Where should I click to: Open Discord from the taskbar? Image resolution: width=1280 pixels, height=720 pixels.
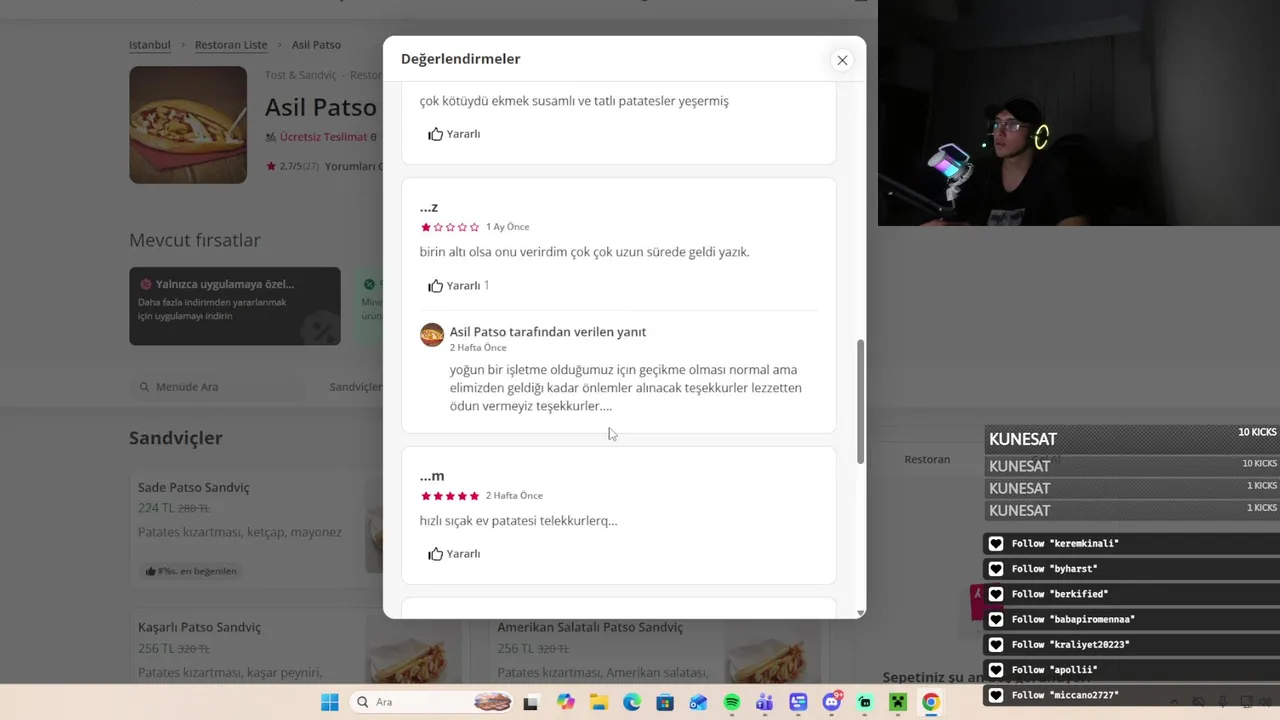(832, 702)
